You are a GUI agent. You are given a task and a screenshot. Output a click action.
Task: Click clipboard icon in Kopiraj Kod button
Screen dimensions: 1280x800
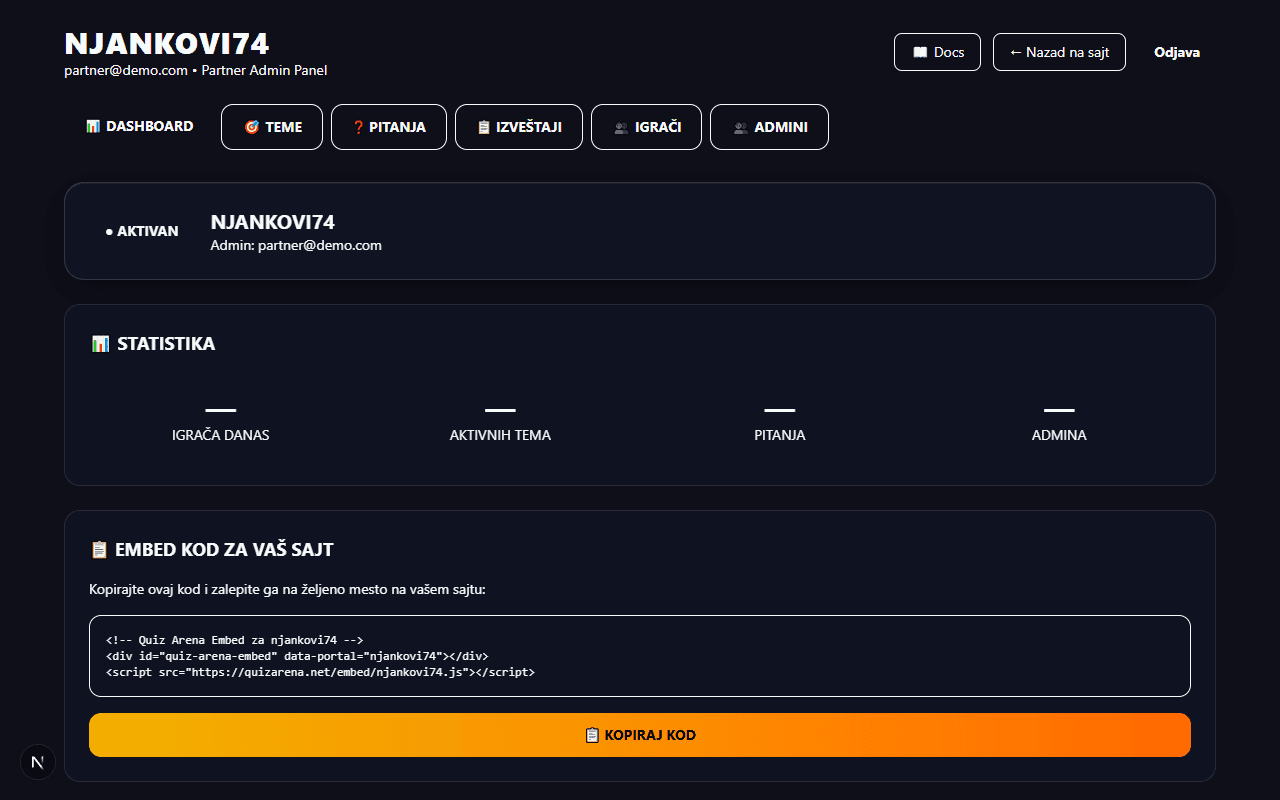(592, 735)
